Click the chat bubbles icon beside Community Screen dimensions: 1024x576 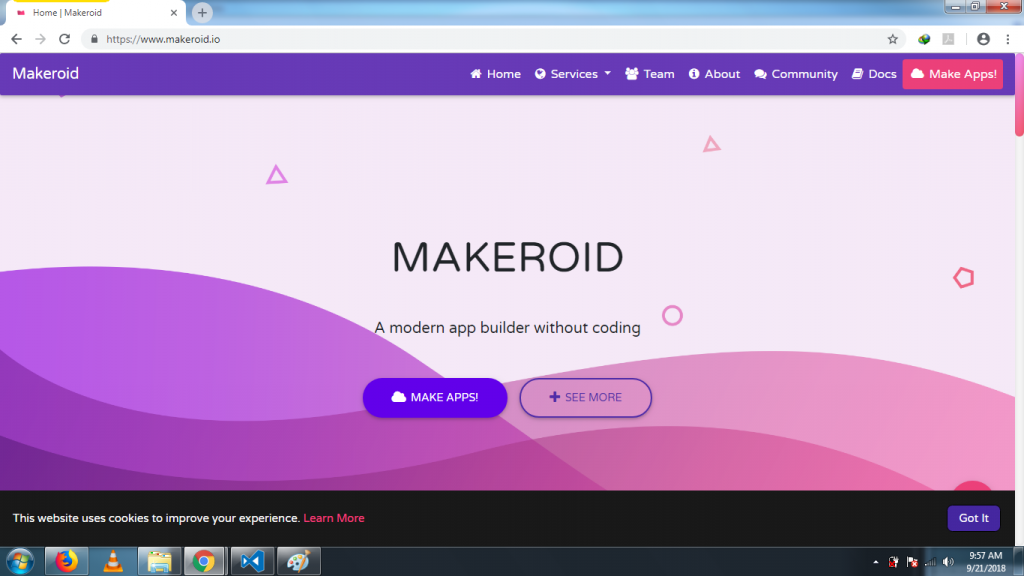[x=760, y=74]
